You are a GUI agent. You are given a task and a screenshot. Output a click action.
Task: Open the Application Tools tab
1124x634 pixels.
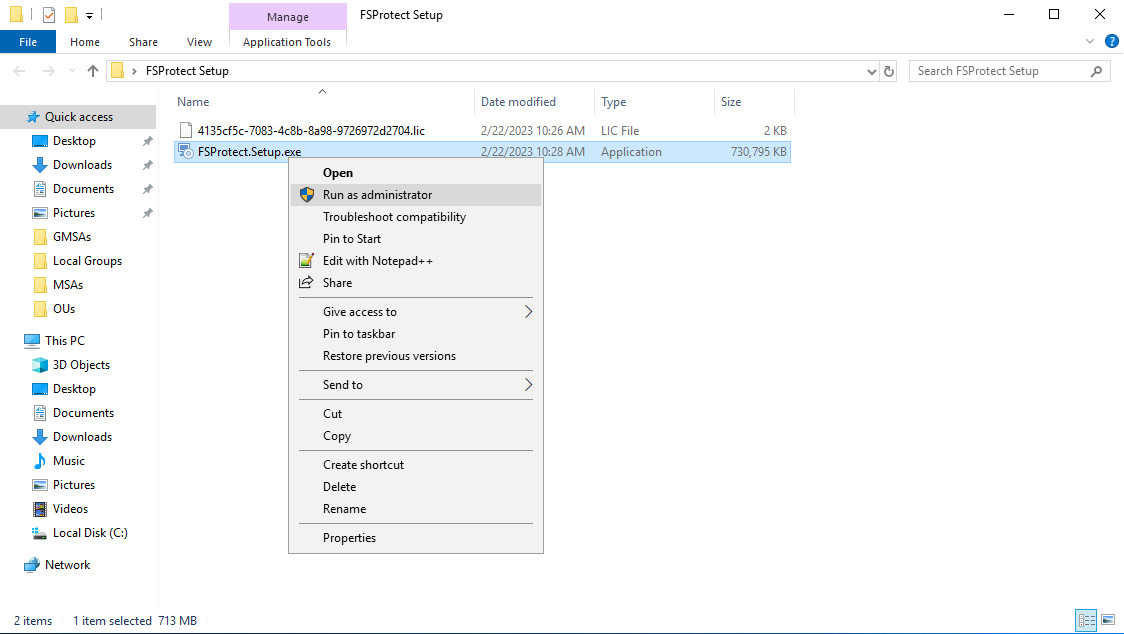pos(286,42)
